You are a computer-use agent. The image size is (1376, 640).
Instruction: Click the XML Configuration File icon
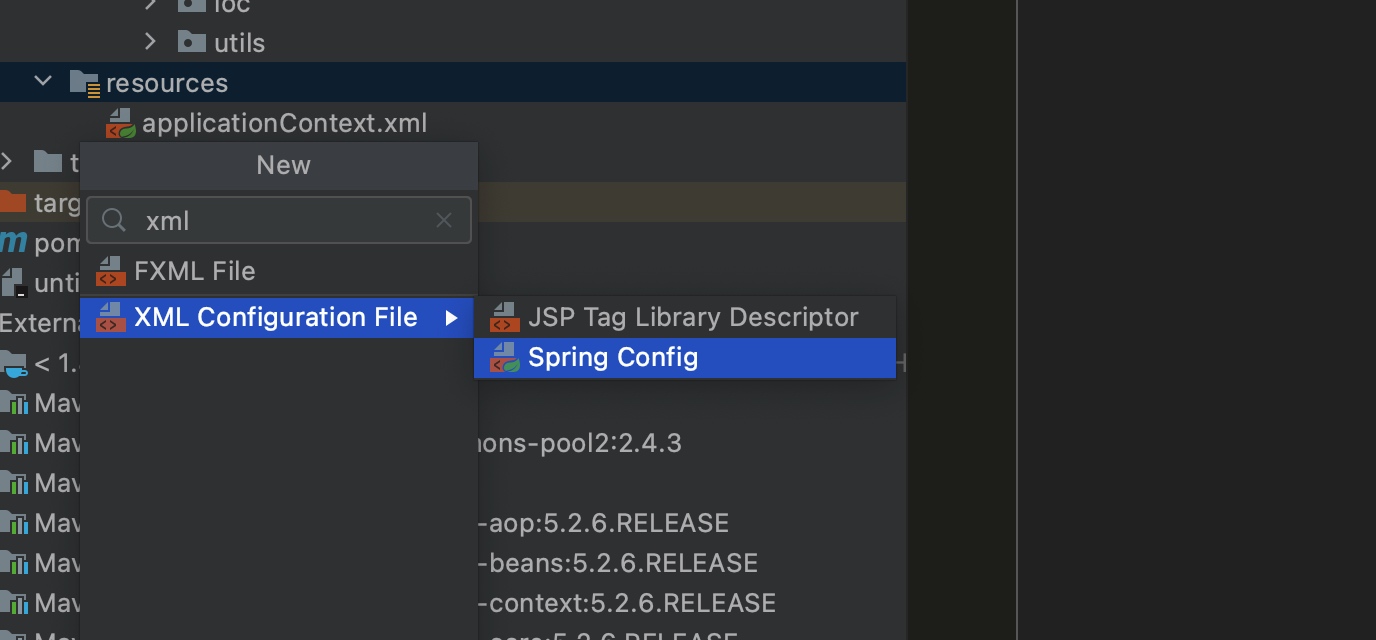(110, 318)
